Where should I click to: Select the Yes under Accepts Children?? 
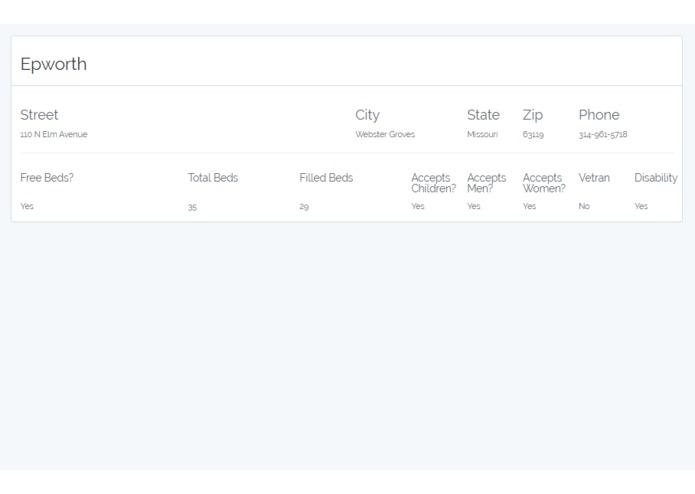coord(418,206)
